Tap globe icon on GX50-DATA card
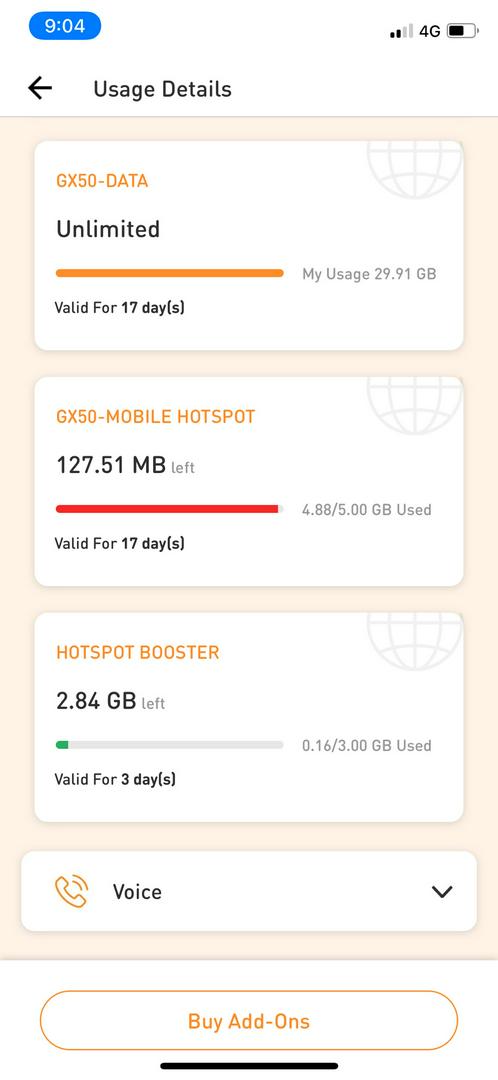 point(415,169)
